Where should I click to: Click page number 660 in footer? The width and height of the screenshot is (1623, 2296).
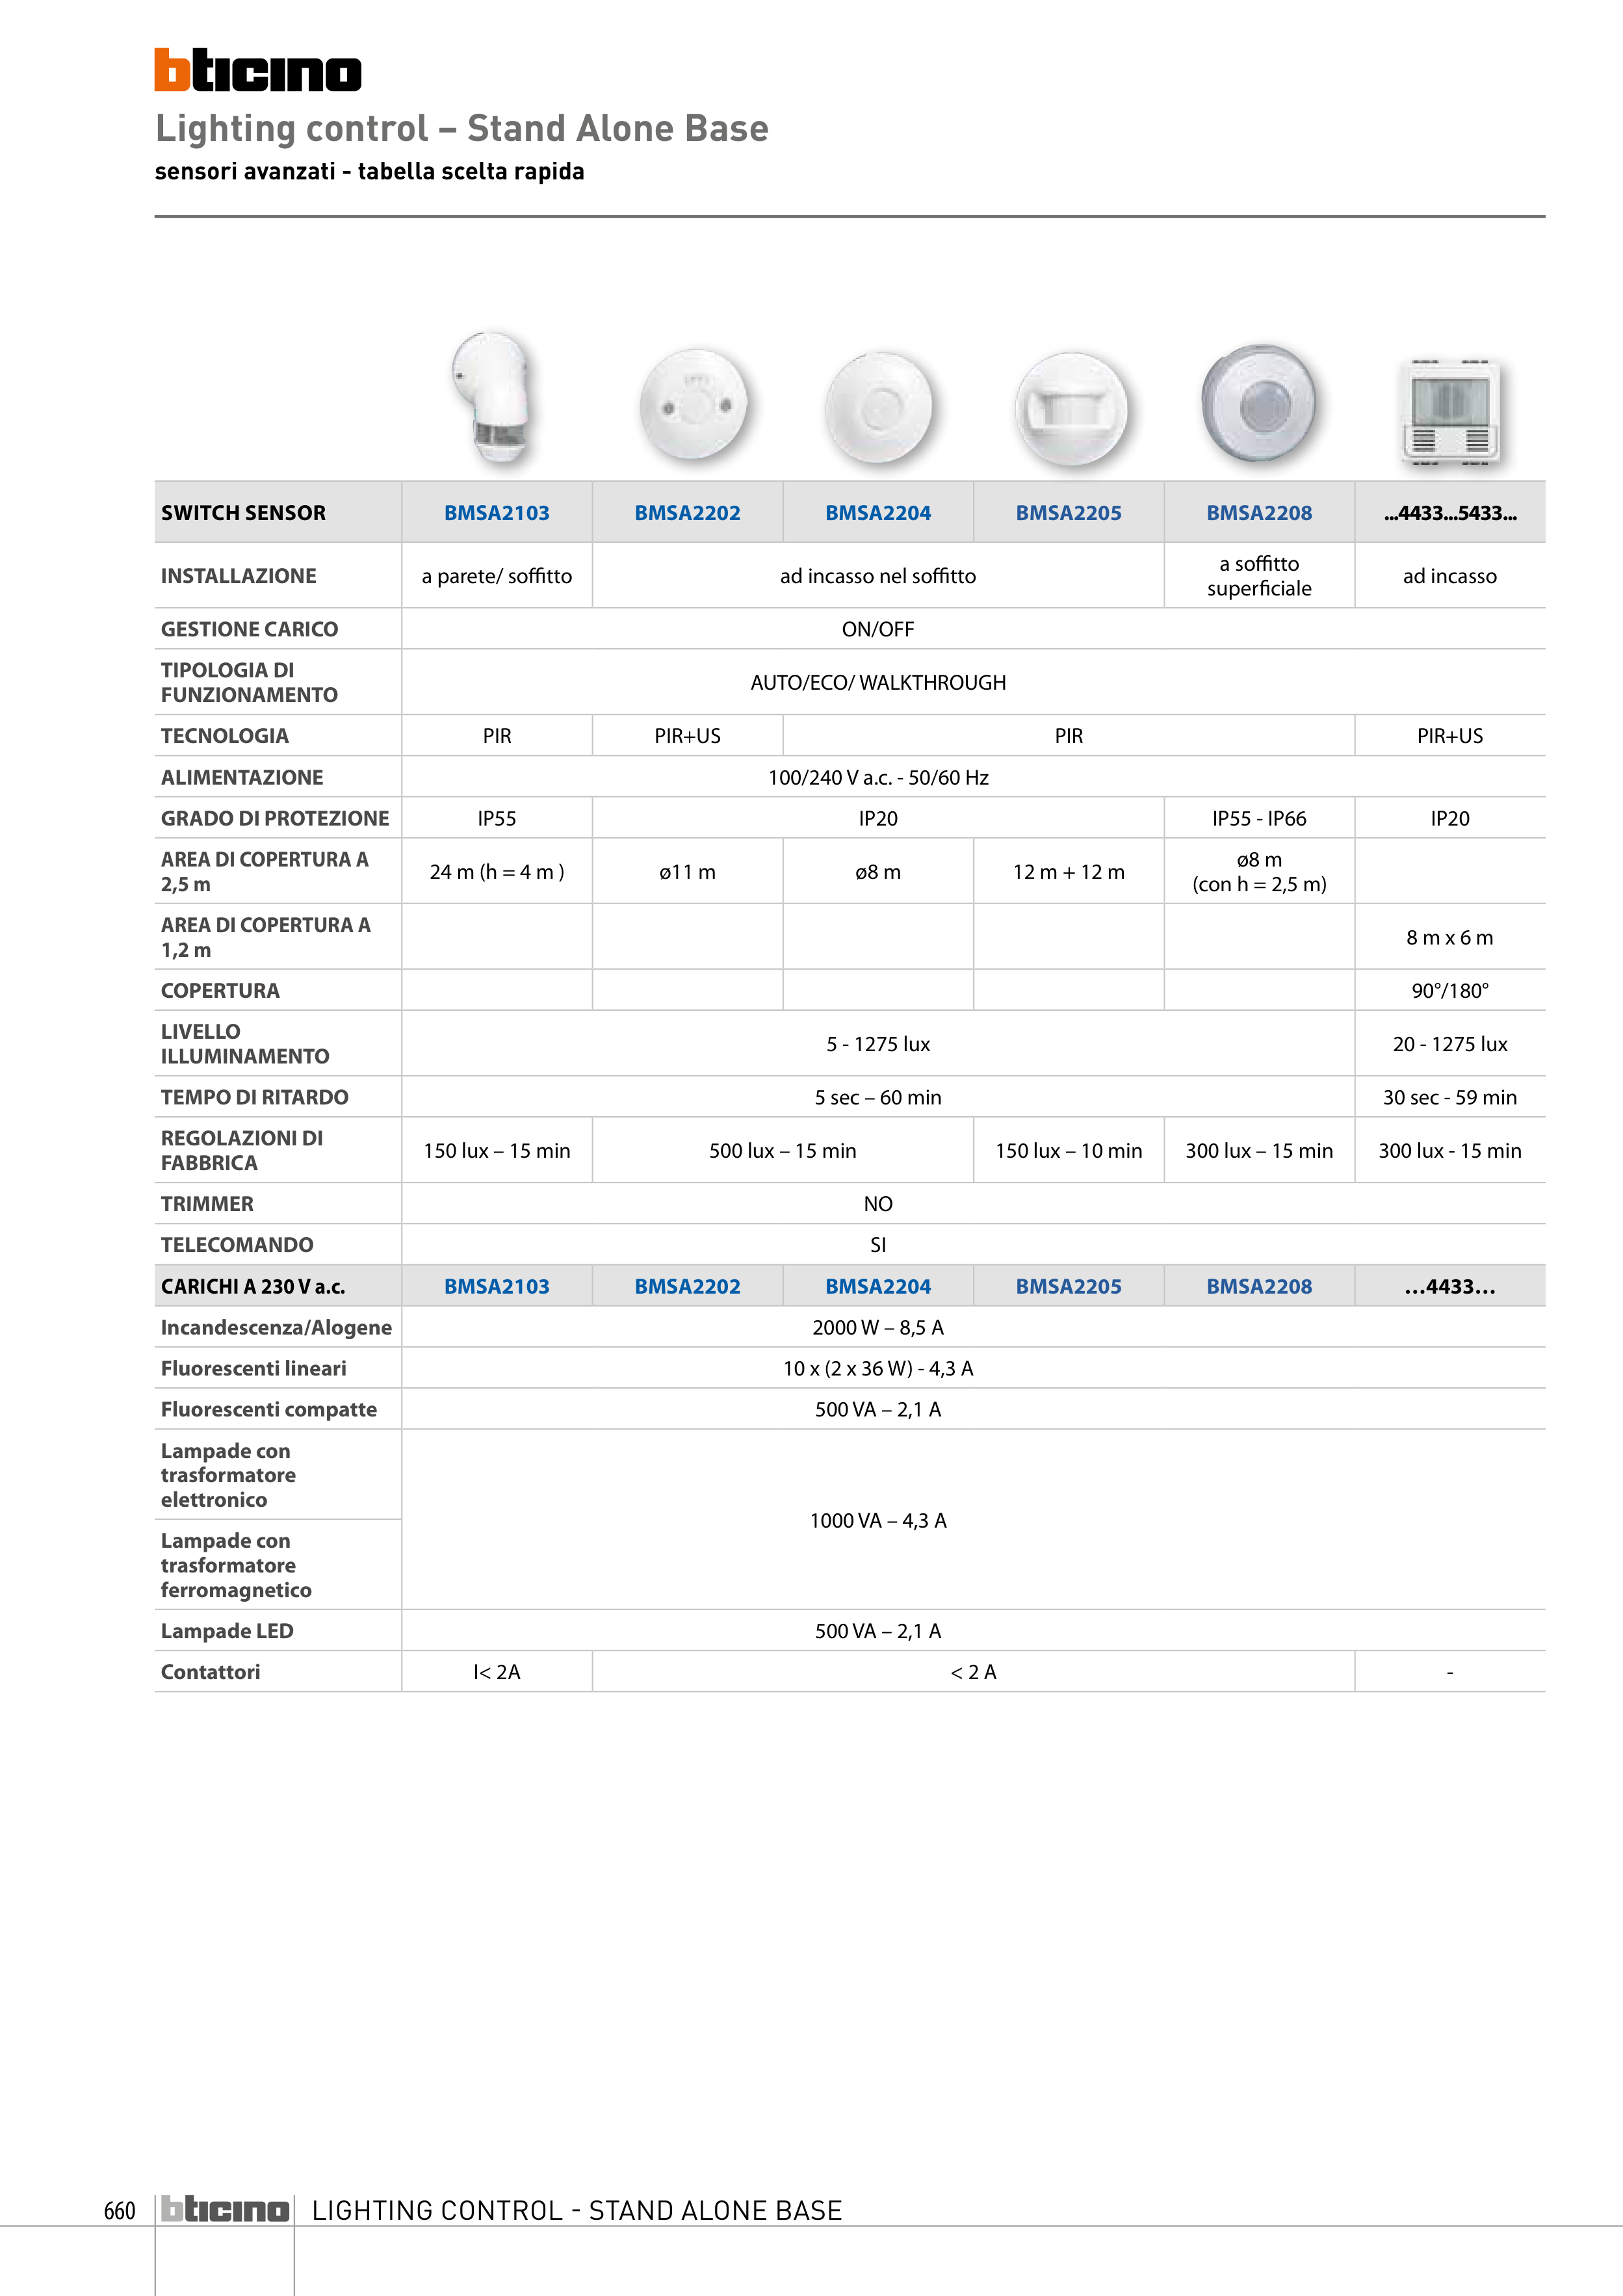pos(119,2210)
